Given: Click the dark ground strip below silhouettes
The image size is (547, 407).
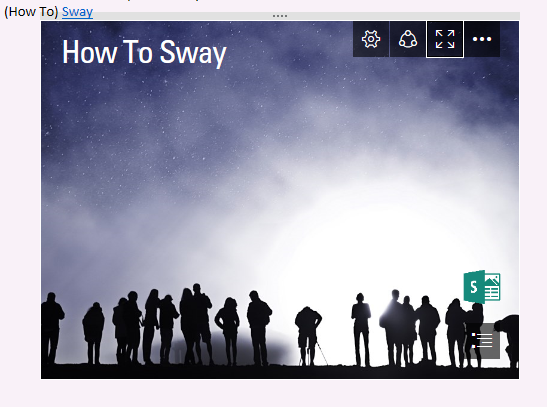Looking at the screenshot, I should tap(280, 372).
